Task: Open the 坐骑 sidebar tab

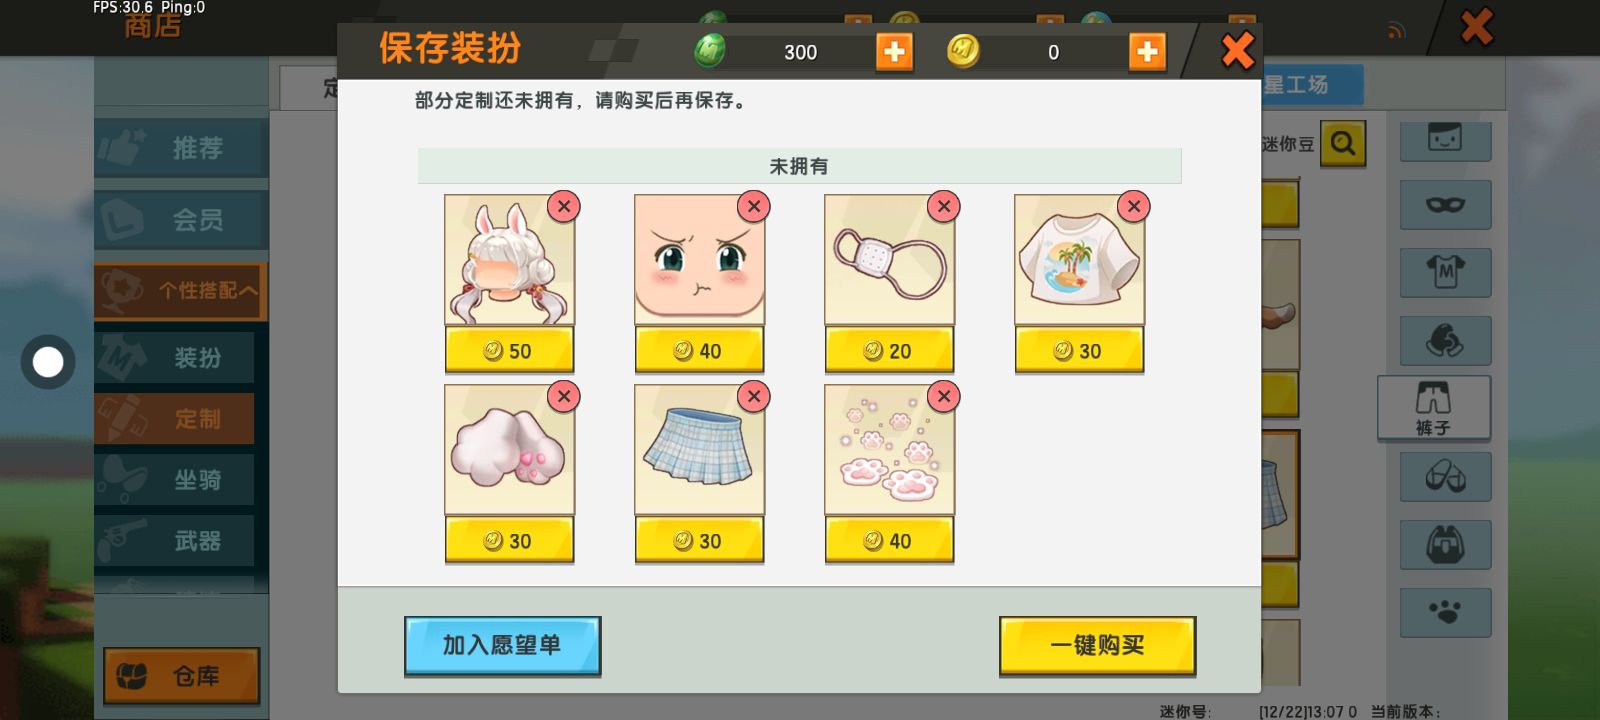Action: pos(174,480)
